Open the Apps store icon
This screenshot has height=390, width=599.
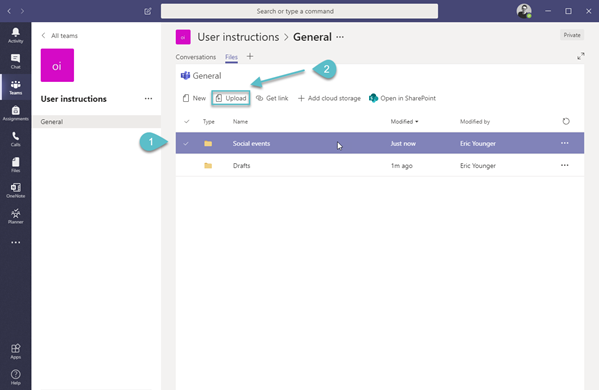click(15, 351)
